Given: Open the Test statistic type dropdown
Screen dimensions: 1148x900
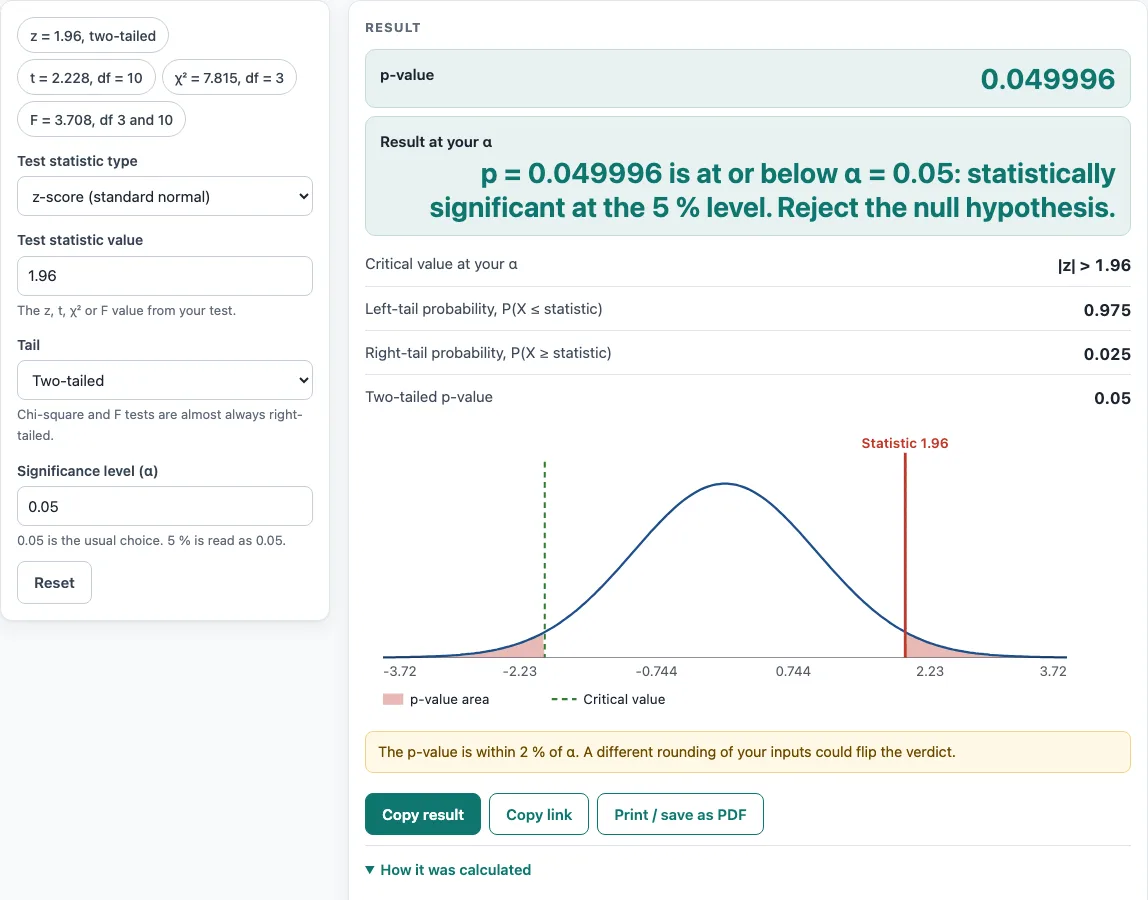Looking at the screenshot, I should pyautogui.click(x=165, y=196).
